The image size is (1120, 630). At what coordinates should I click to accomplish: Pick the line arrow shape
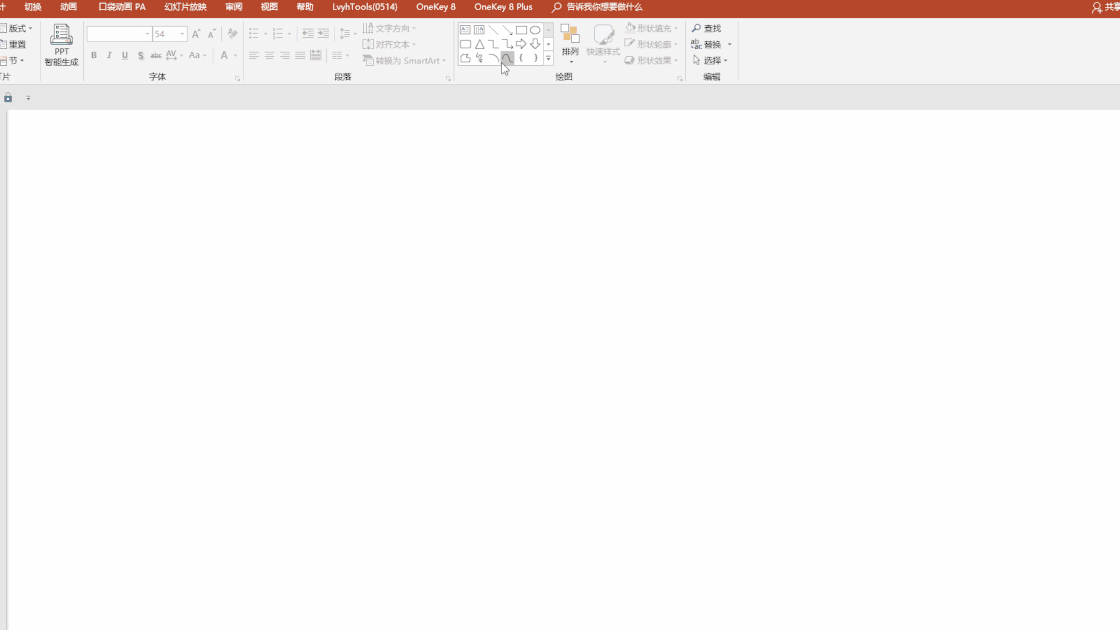pyautogui.click(x=507, y=30)
